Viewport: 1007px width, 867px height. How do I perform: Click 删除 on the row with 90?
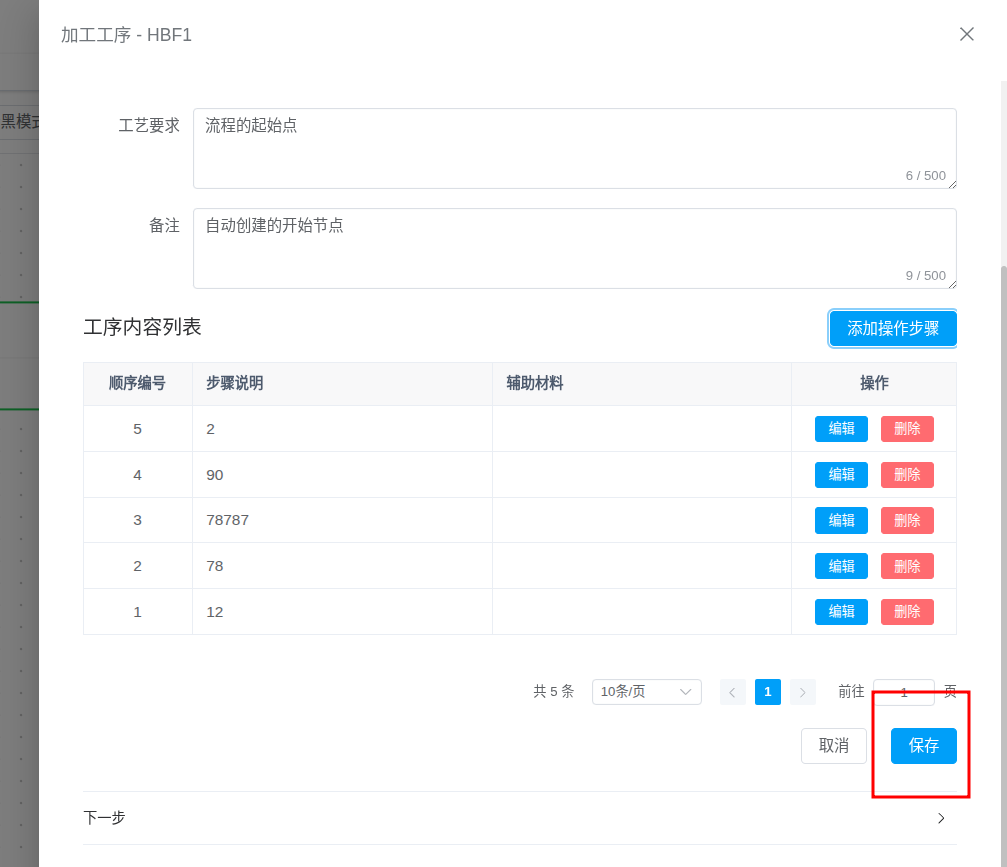pyautogui.click(x=907, y=474)
